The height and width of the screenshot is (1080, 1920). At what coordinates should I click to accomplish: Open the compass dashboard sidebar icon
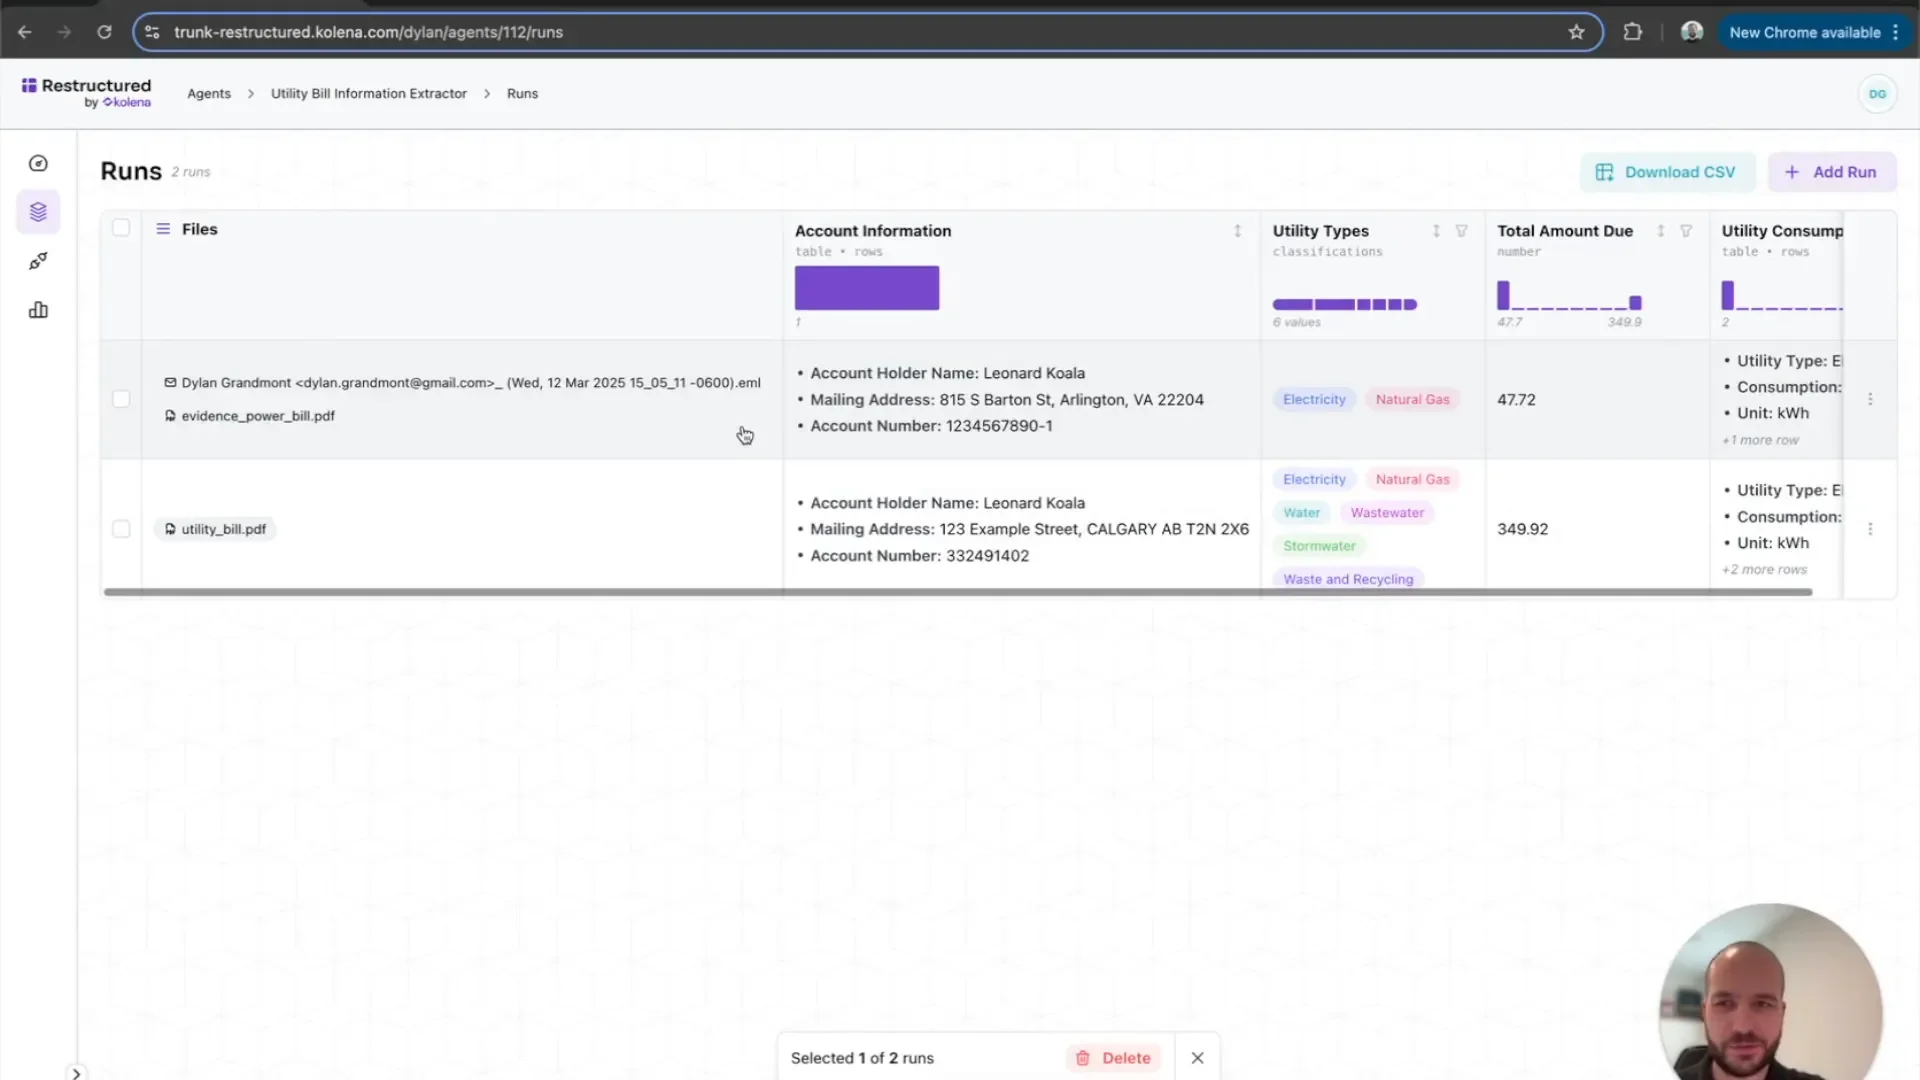point(38,163)
